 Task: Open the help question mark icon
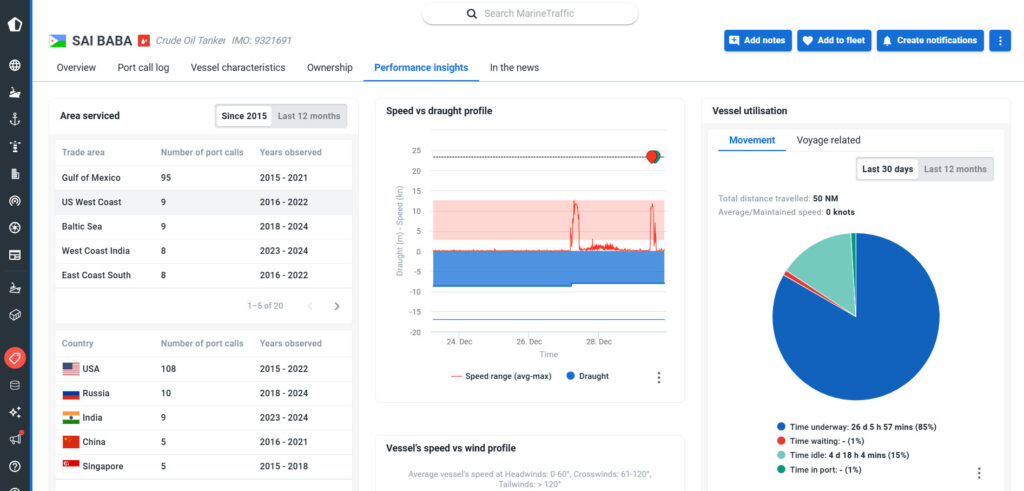15,466
